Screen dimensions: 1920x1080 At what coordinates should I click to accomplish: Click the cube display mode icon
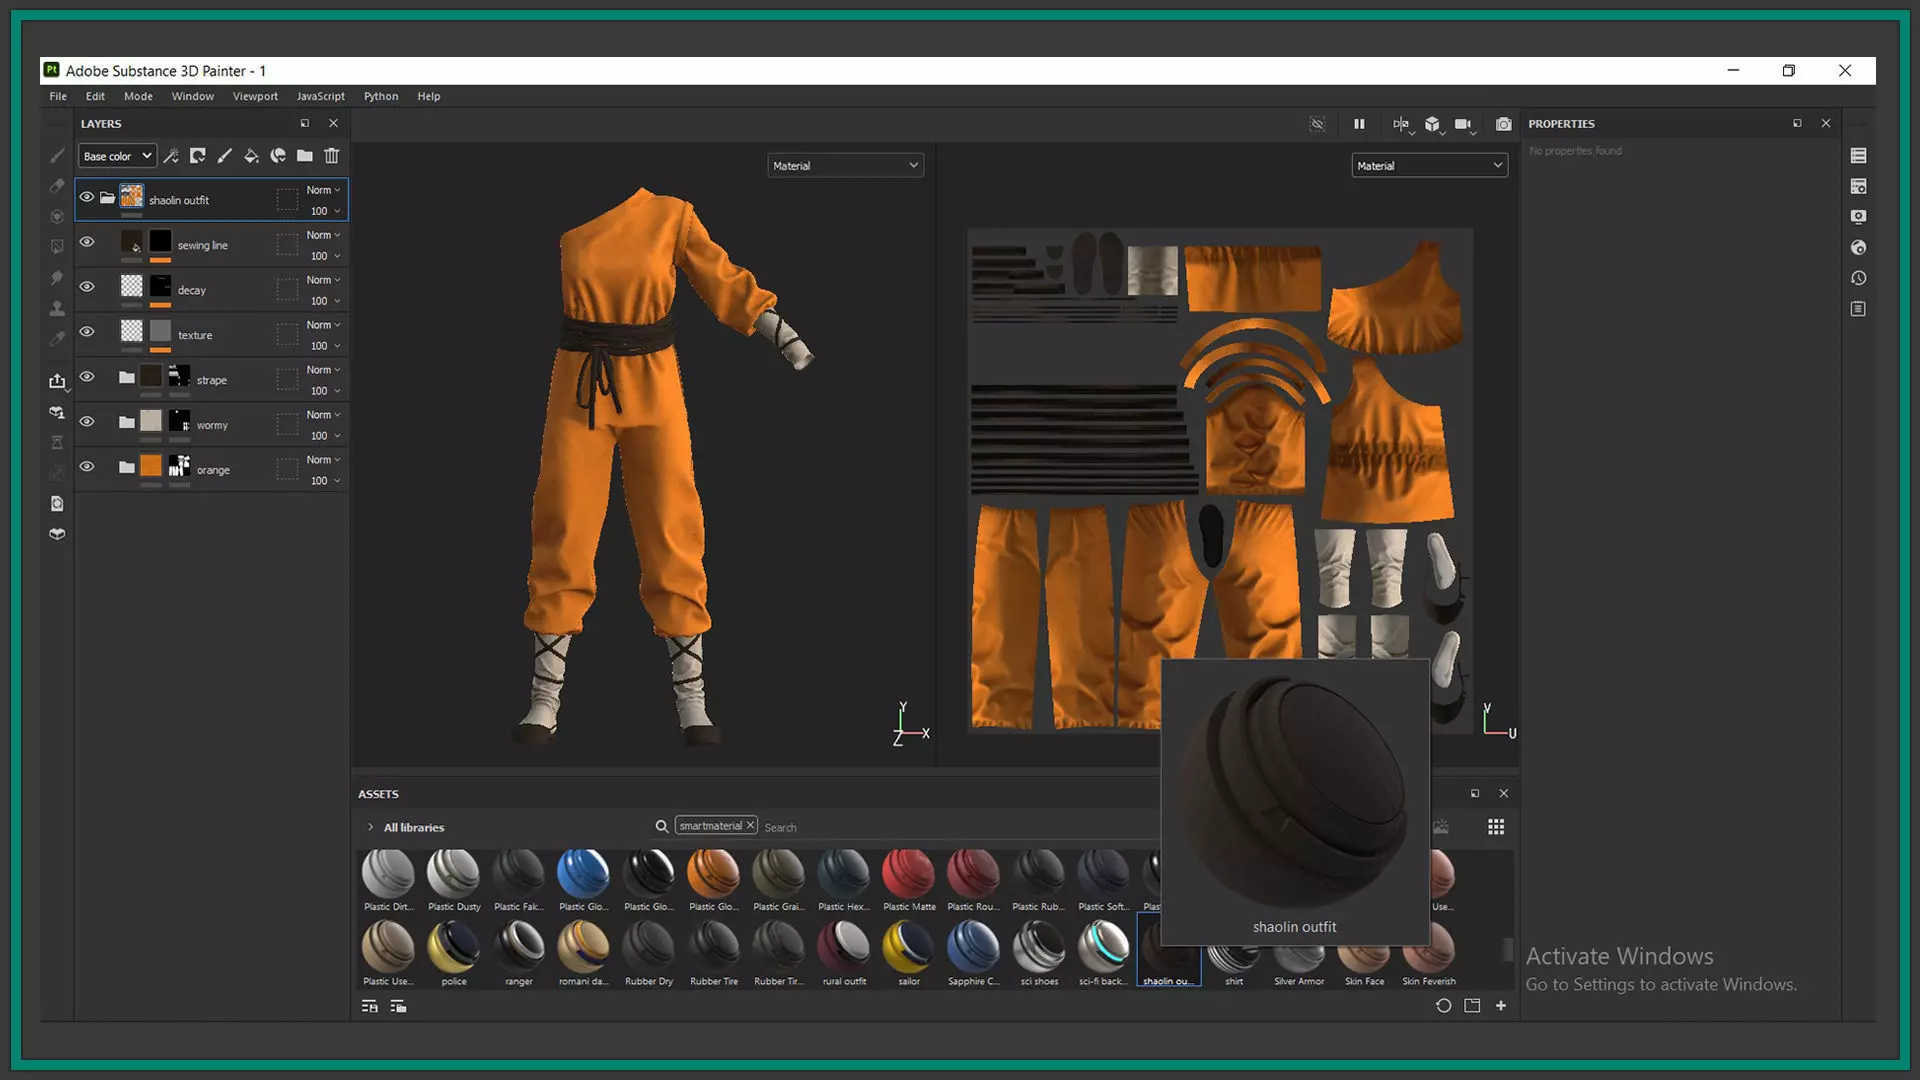1434,124
